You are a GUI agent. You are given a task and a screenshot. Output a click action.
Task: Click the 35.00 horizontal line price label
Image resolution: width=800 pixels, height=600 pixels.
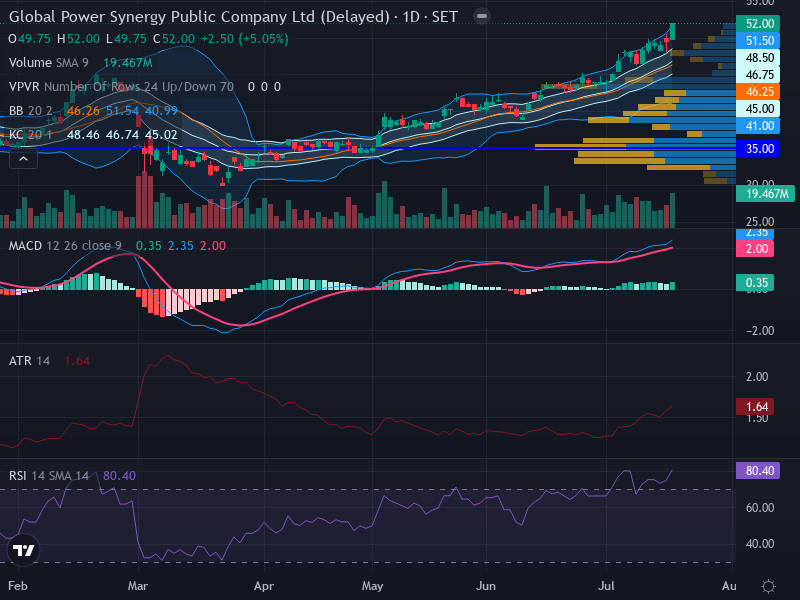758,148
